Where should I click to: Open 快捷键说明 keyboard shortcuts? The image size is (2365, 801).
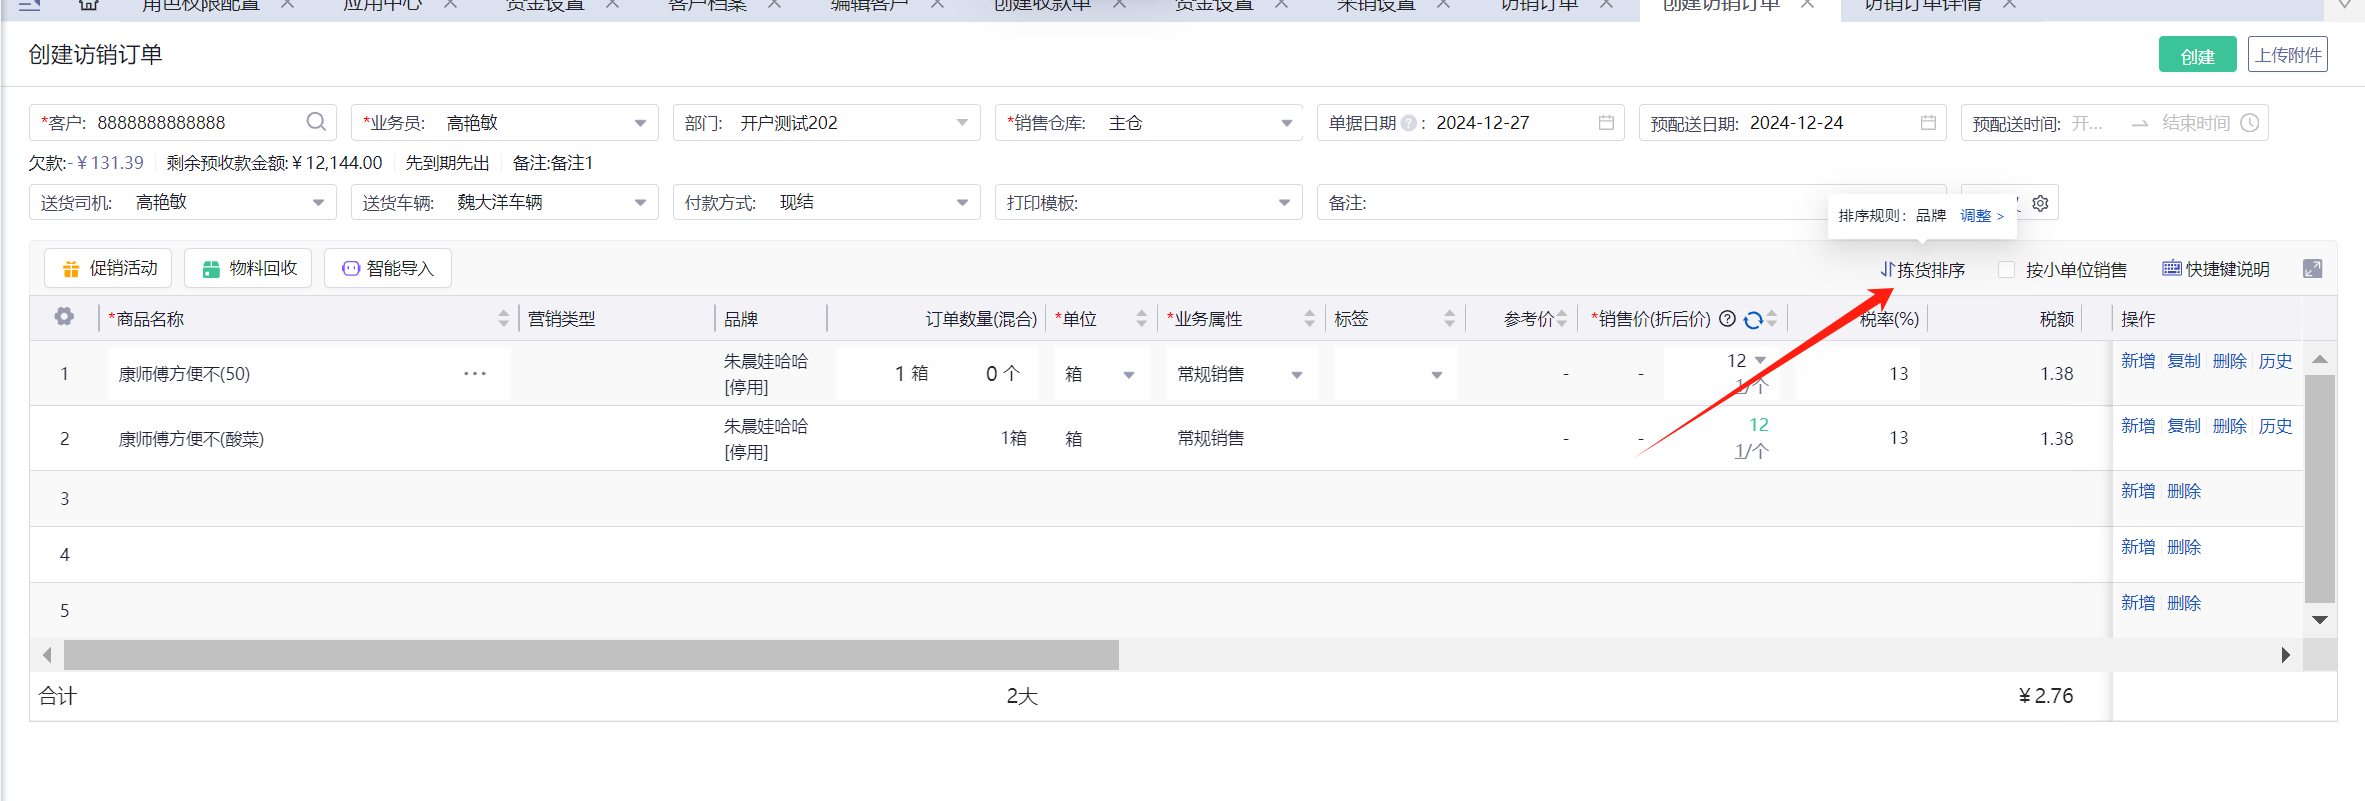coord(2215,269)
